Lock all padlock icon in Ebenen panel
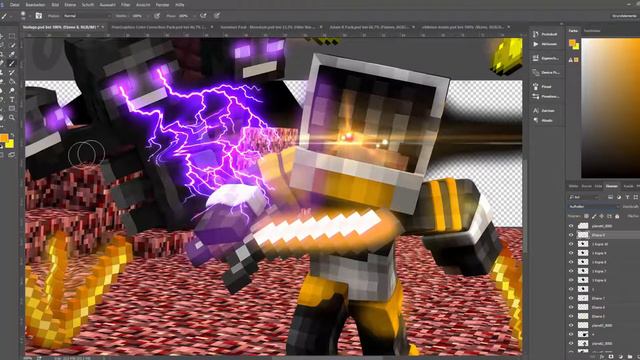Image resolution: width=640 pixels, height=360 pixels. 617,216
